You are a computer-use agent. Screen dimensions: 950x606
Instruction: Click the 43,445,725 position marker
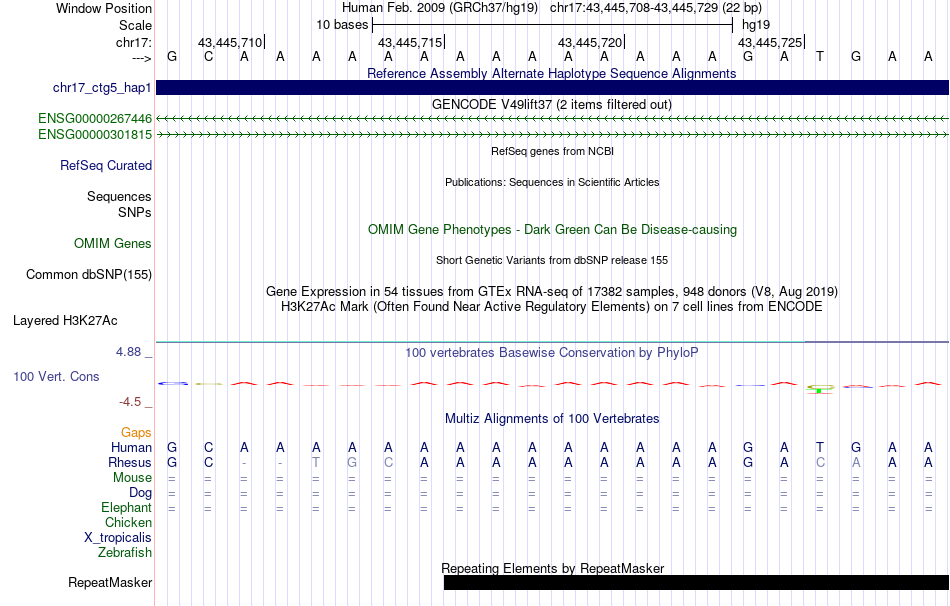click(x=770, y=42)
